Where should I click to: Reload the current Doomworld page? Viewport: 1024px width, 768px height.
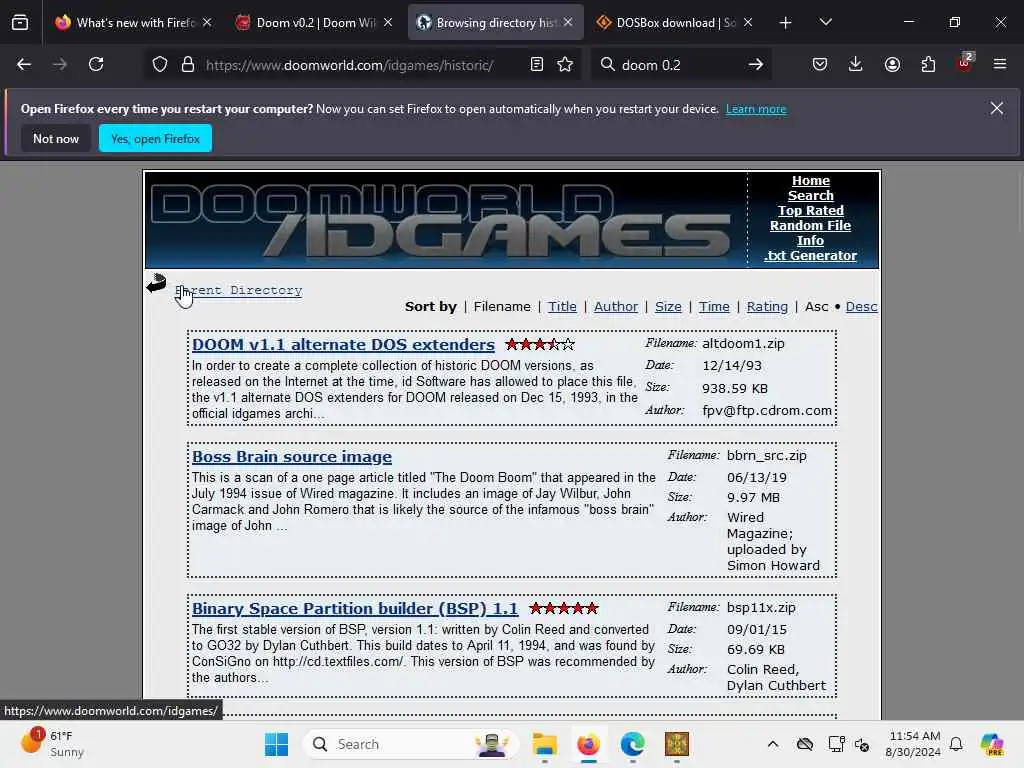(96, 64)
